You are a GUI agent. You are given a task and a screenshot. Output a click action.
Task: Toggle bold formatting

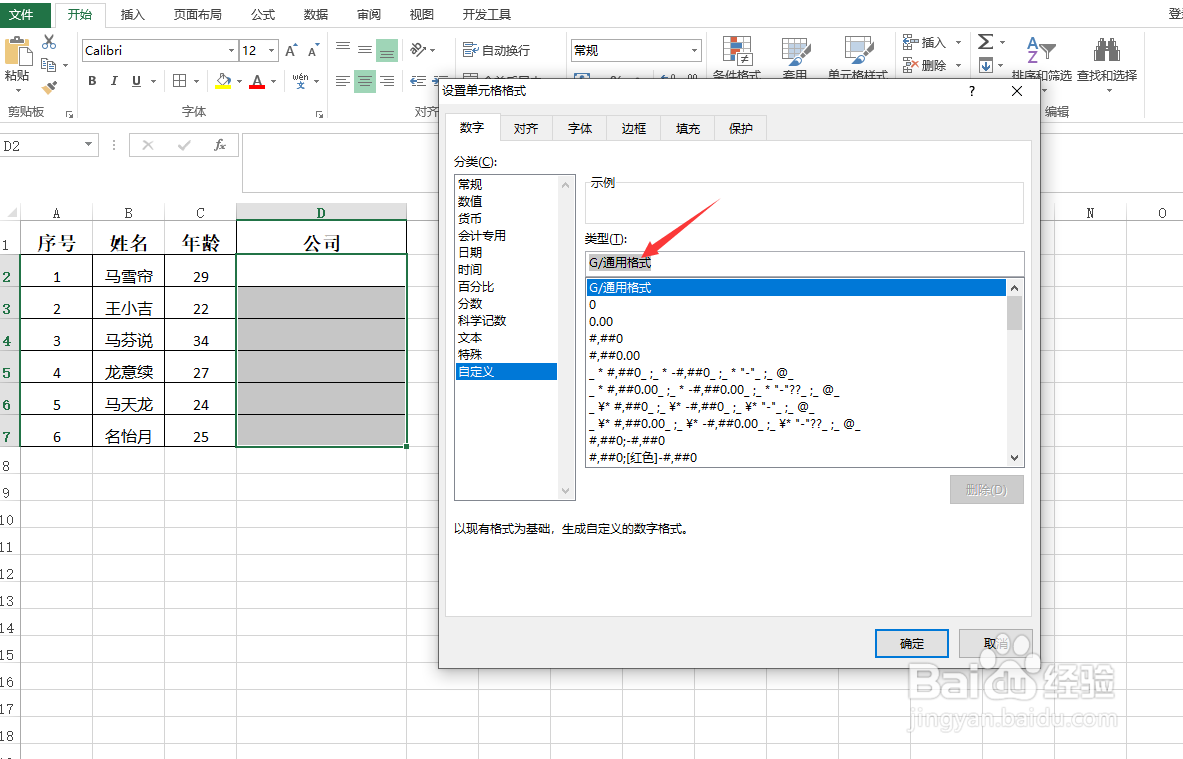[x=91, y=81]
